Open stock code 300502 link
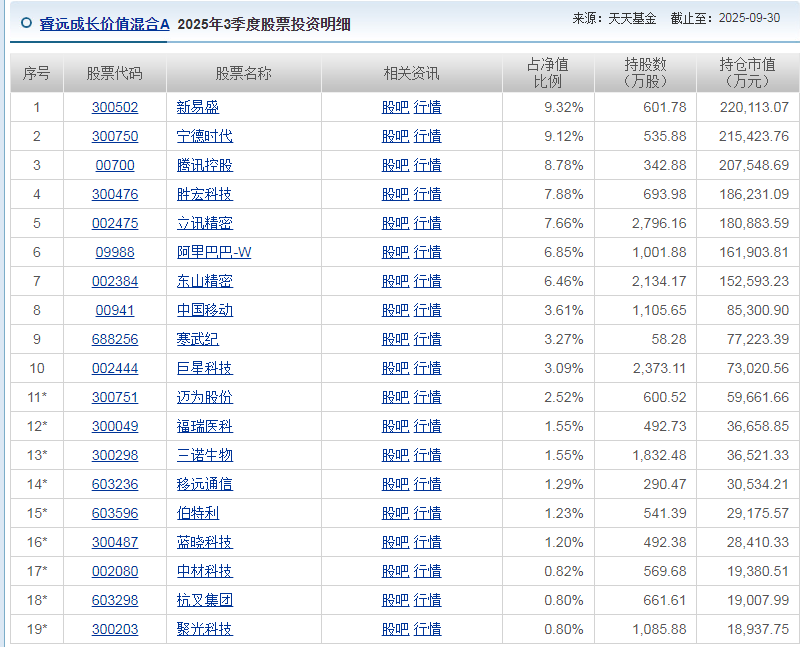 [115, 107]
